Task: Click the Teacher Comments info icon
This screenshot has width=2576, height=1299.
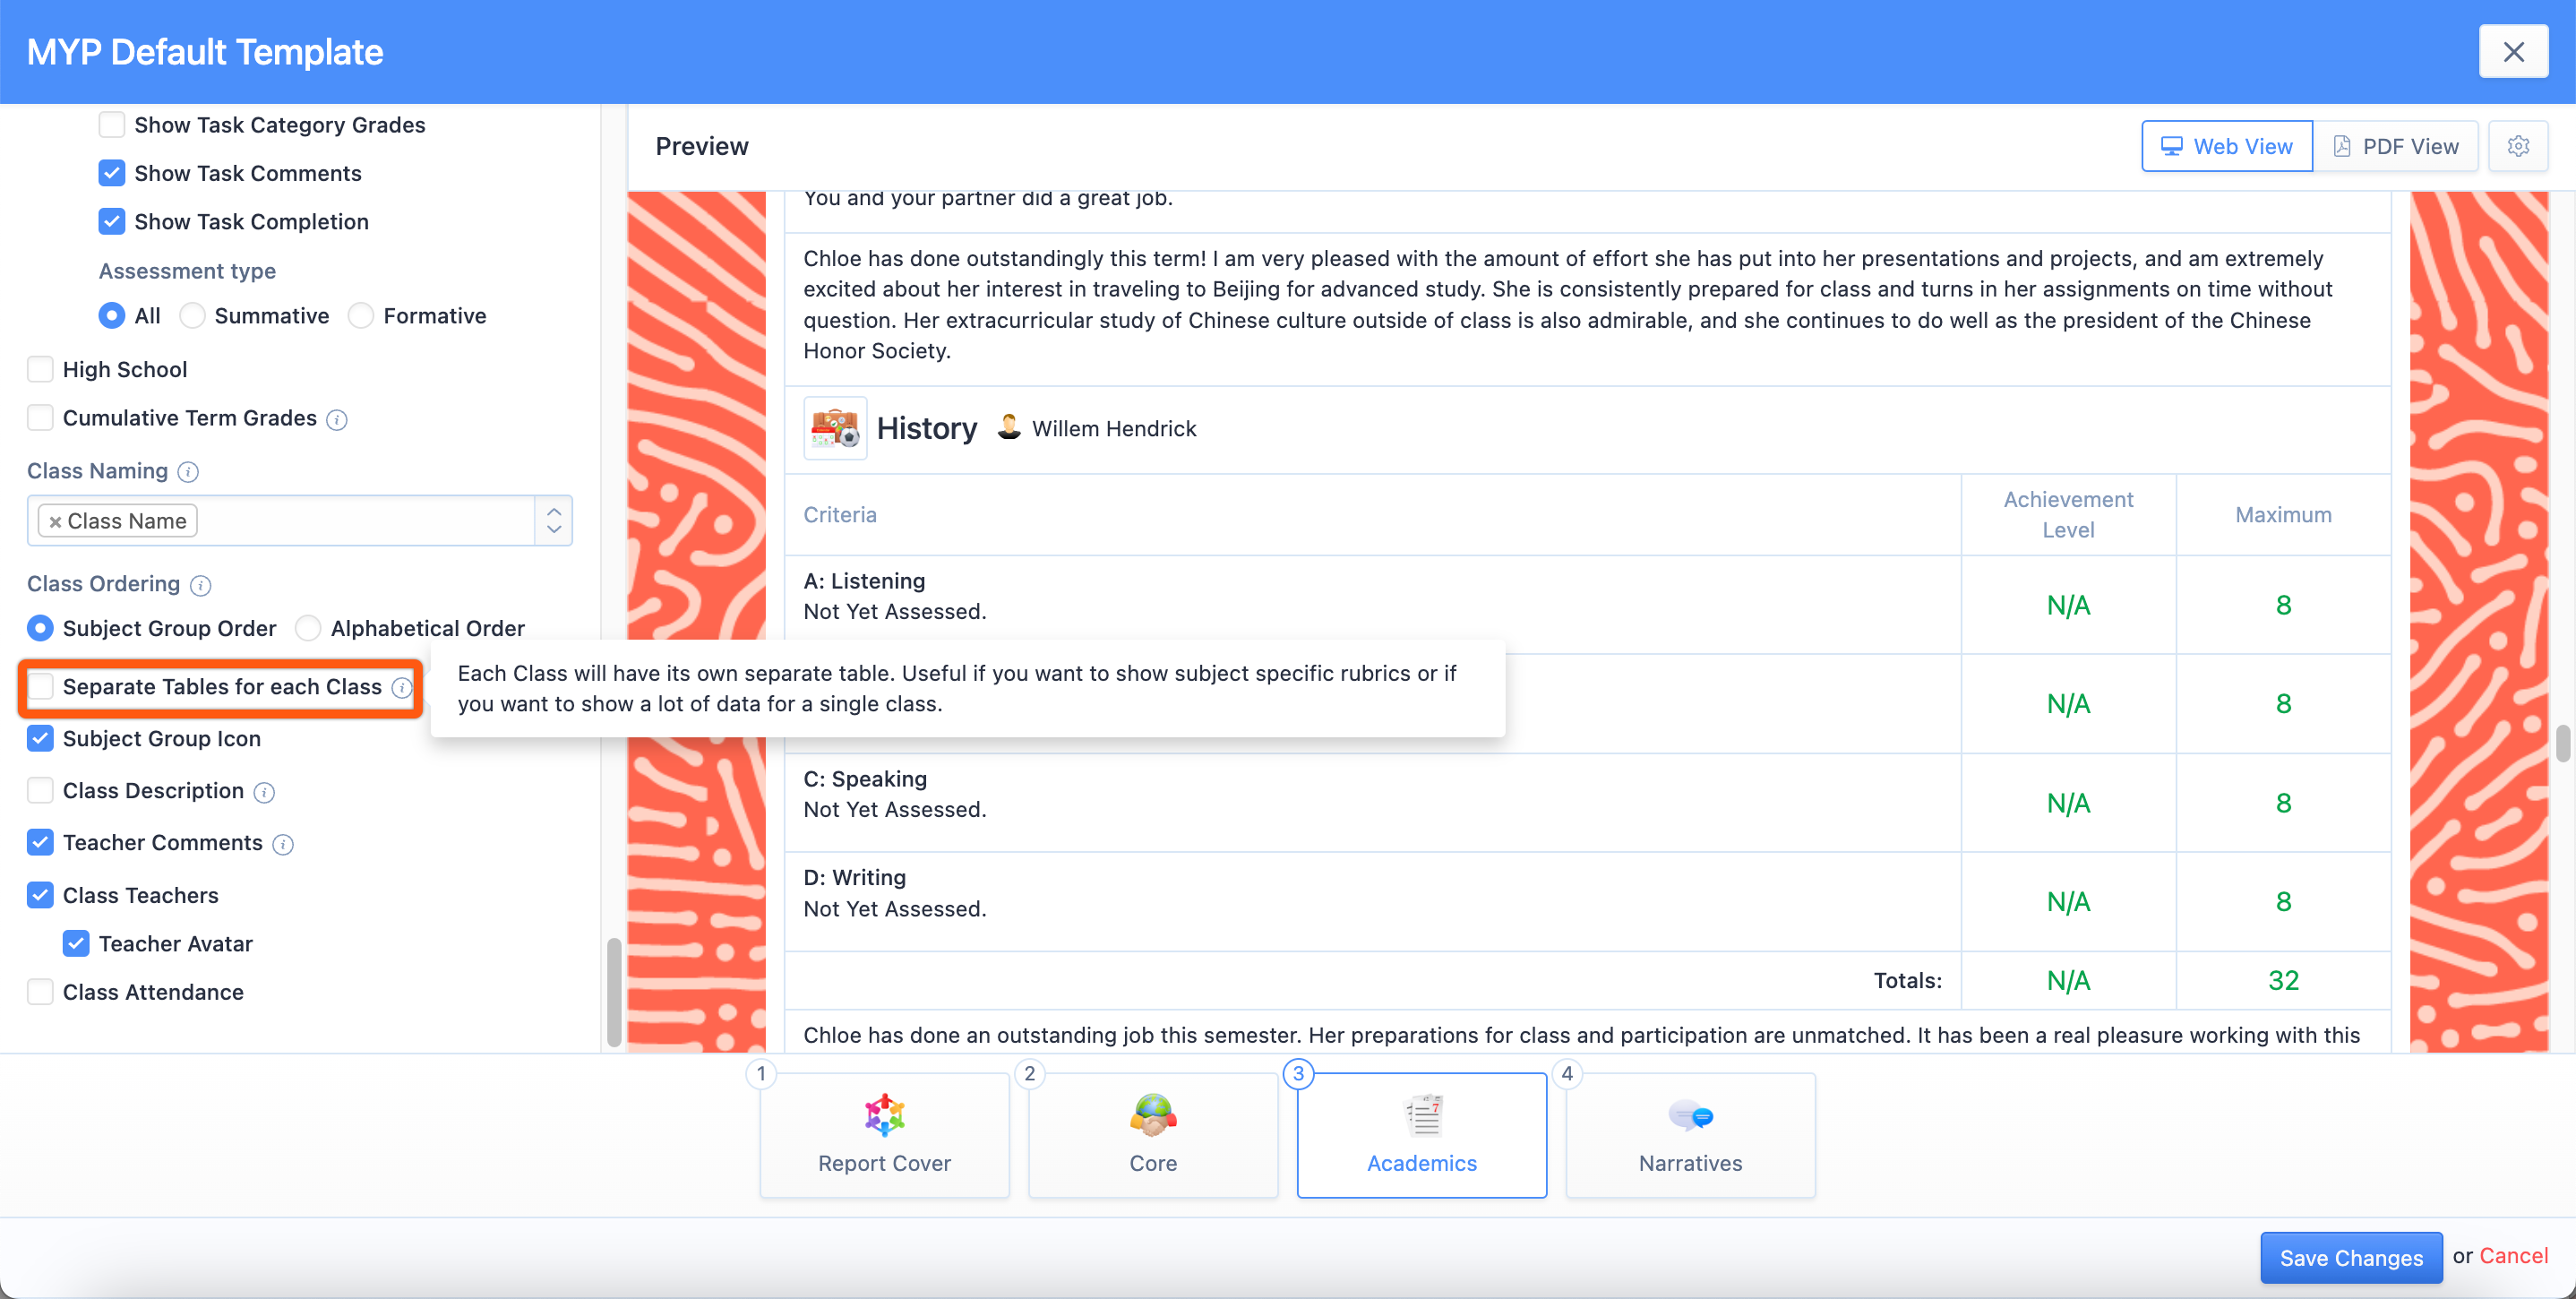Action: (283, 845)
